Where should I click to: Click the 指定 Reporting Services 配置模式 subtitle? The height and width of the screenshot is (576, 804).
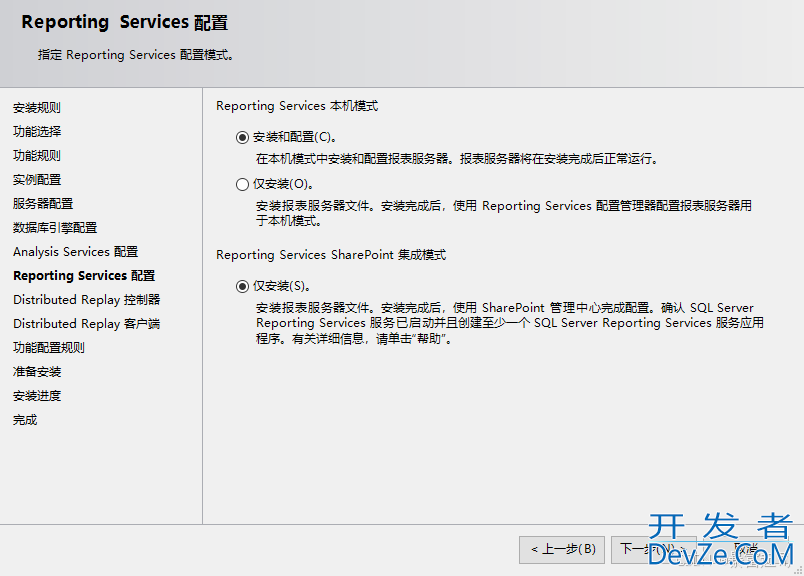pyautogui.click(x=135, y=55)
